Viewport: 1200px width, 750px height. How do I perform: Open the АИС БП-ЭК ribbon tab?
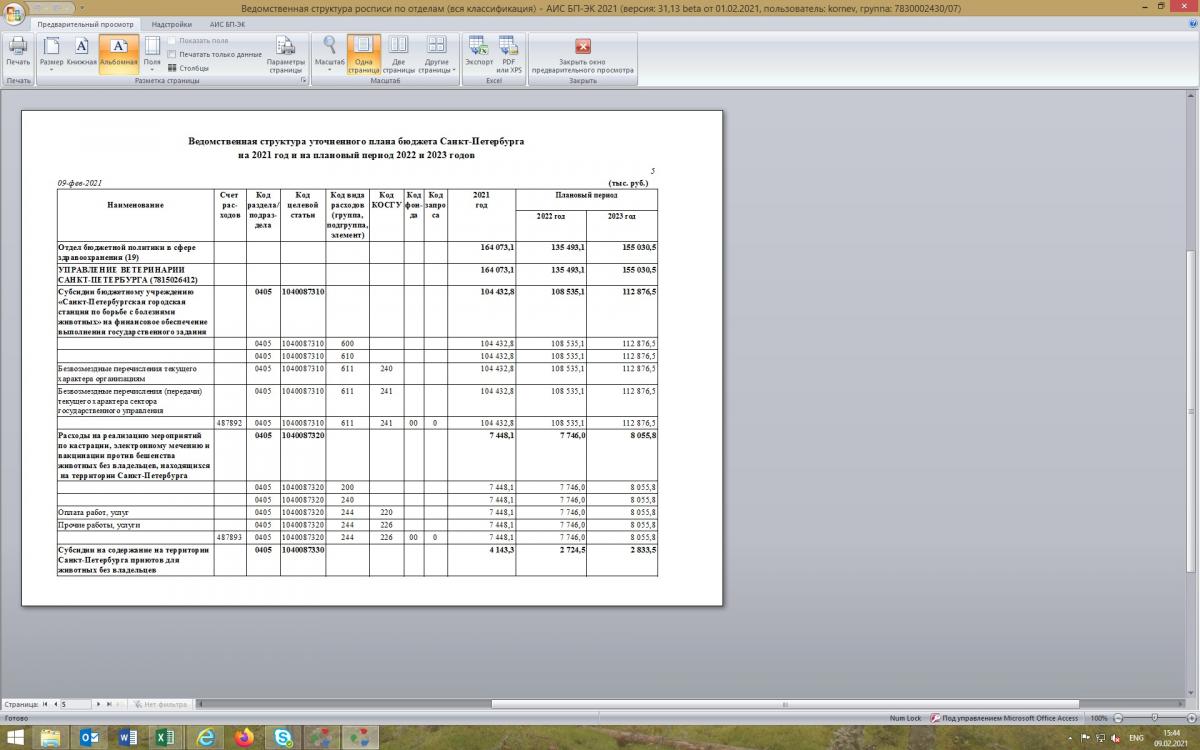tap(229, 23)
